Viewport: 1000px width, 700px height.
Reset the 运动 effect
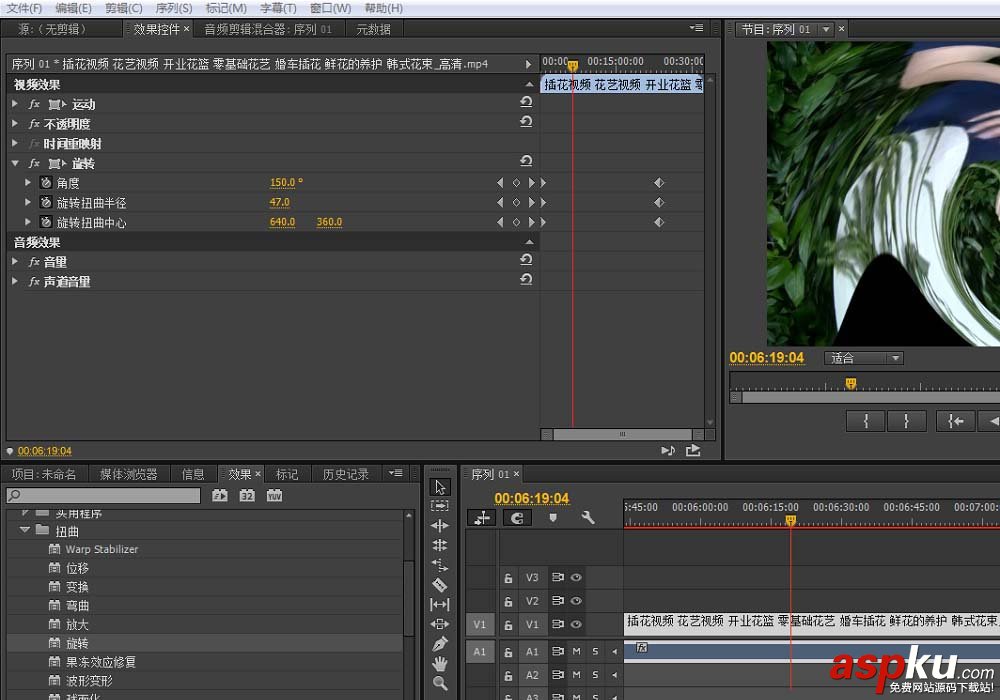click(x=526, y=101)
